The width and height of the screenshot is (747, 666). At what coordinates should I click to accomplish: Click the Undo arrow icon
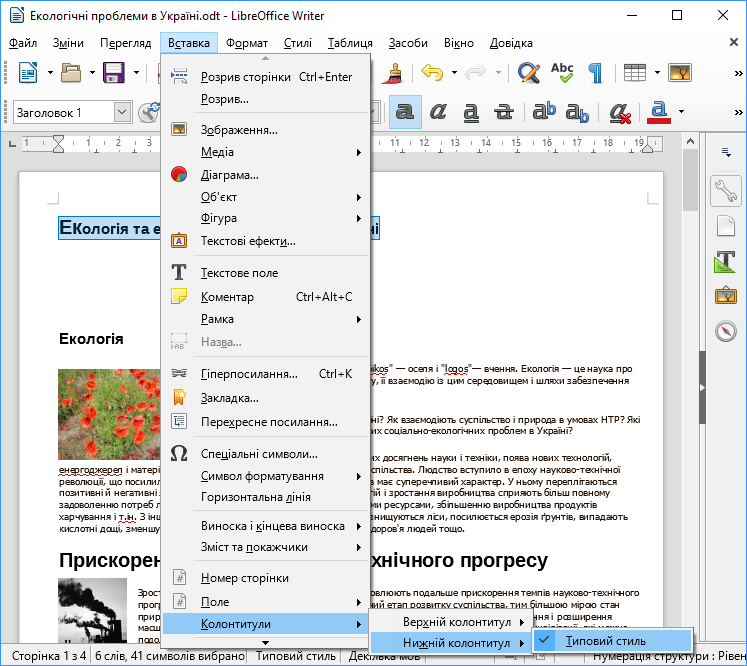pos(432,73)
